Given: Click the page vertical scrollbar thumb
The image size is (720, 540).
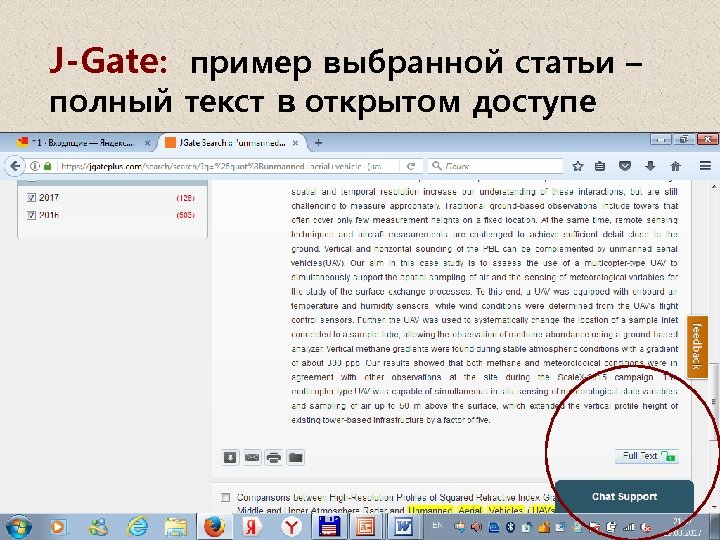Looking at the screenshot, I should 714,402.
